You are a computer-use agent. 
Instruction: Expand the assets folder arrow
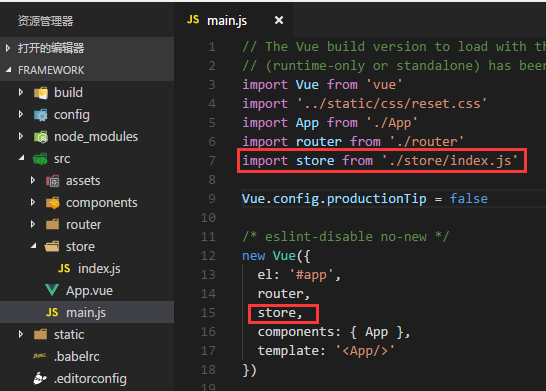point(33,180)
